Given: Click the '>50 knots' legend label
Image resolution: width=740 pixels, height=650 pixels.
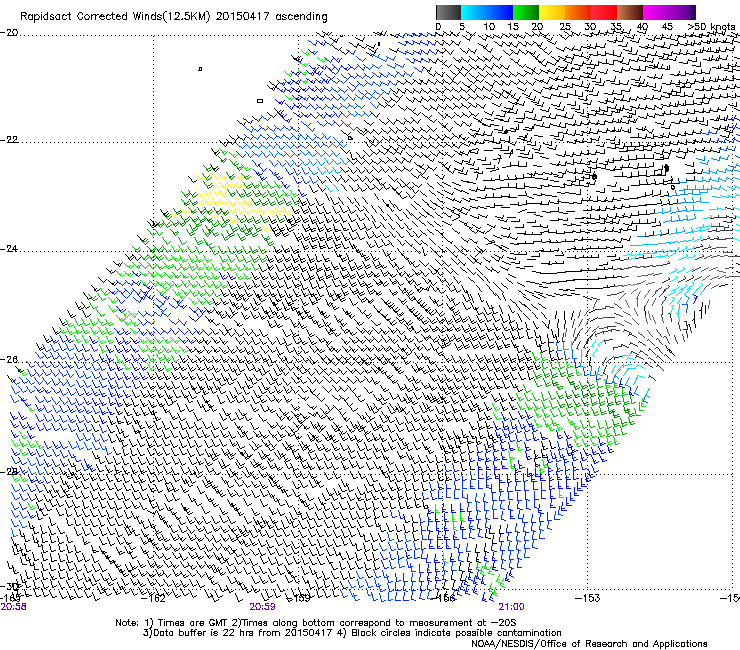Looking at the screenshot, I should (711, 27).
